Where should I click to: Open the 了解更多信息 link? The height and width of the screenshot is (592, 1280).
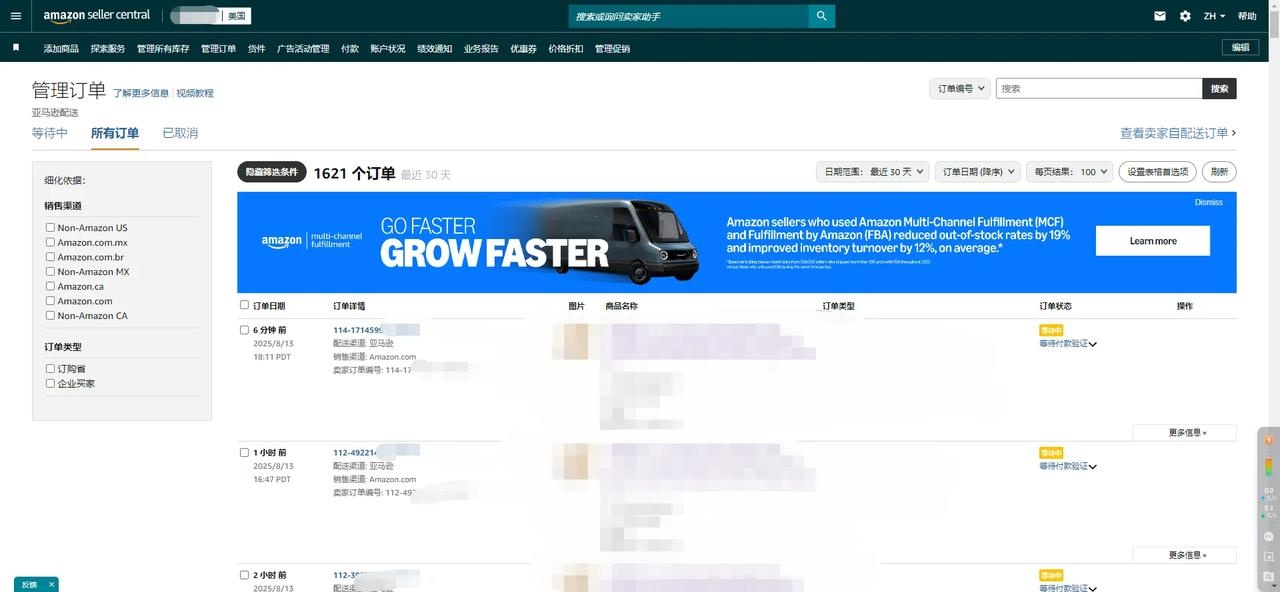coord(141,93)
